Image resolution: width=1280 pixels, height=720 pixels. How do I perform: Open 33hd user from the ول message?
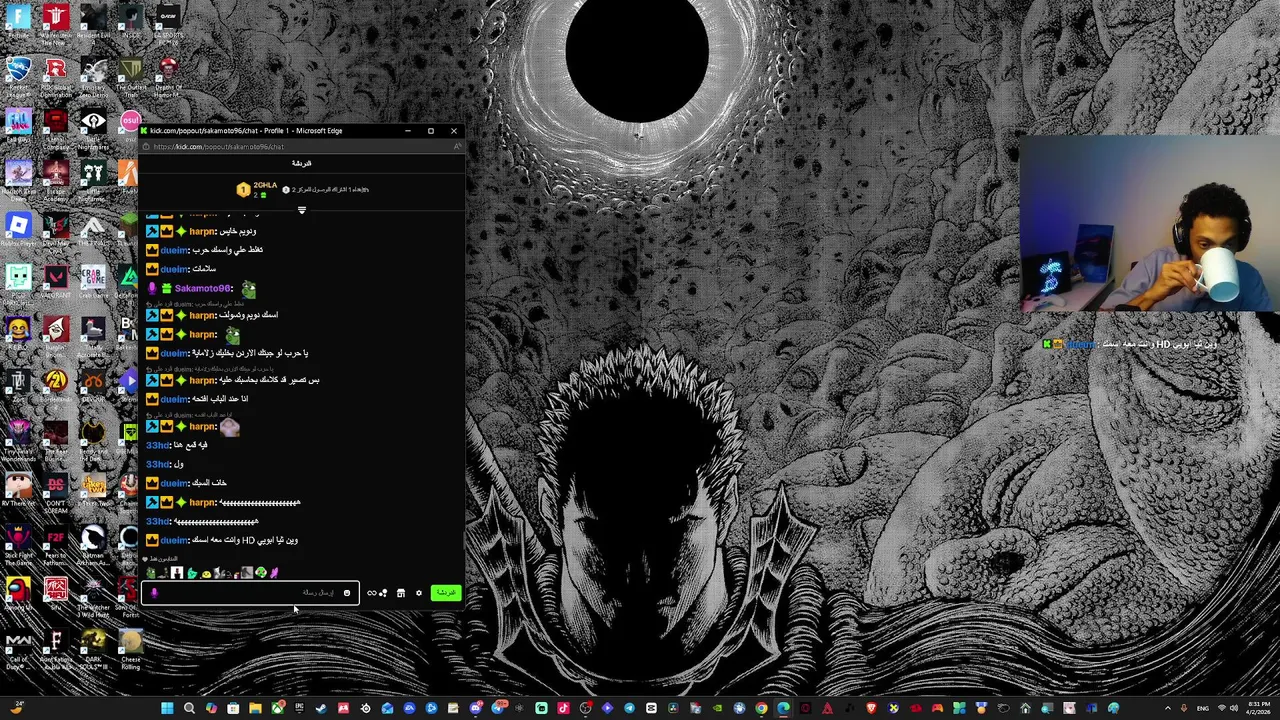[x=157, y=464]
